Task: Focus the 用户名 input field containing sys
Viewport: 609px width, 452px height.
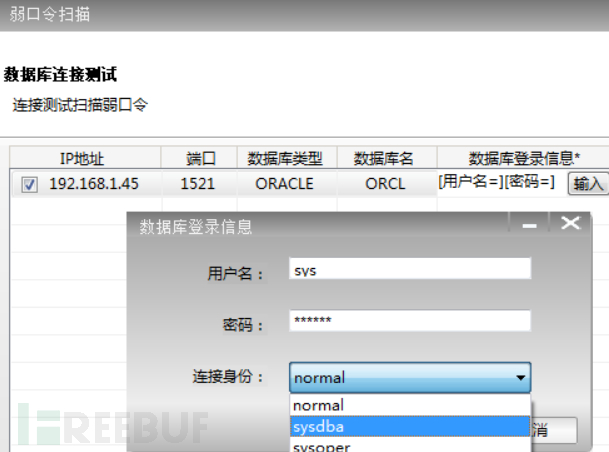Action: (x=410, y=268)
